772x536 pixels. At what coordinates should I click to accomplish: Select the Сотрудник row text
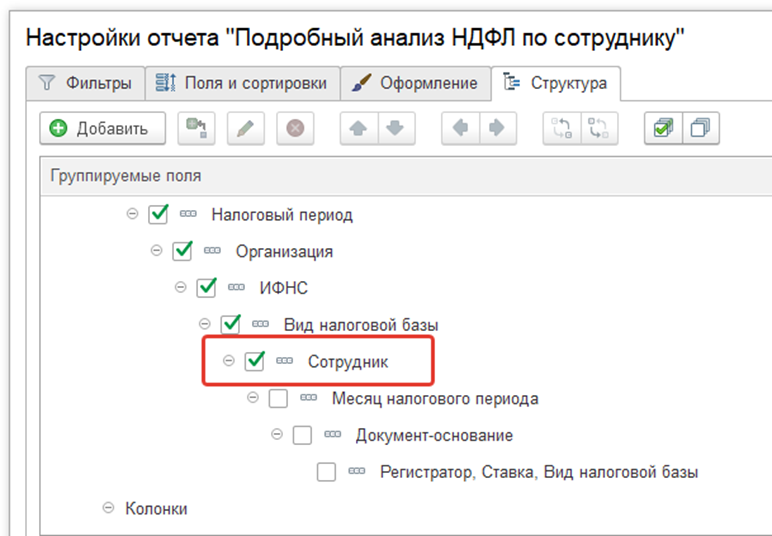pyautogui.click(x=348, y=362)
